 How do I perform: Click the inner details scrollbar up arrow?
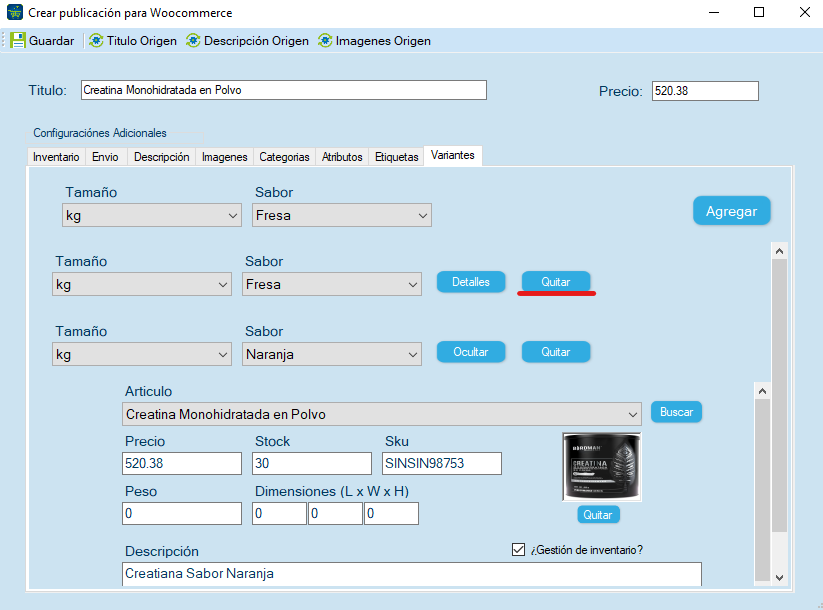(x=762, y=391)
